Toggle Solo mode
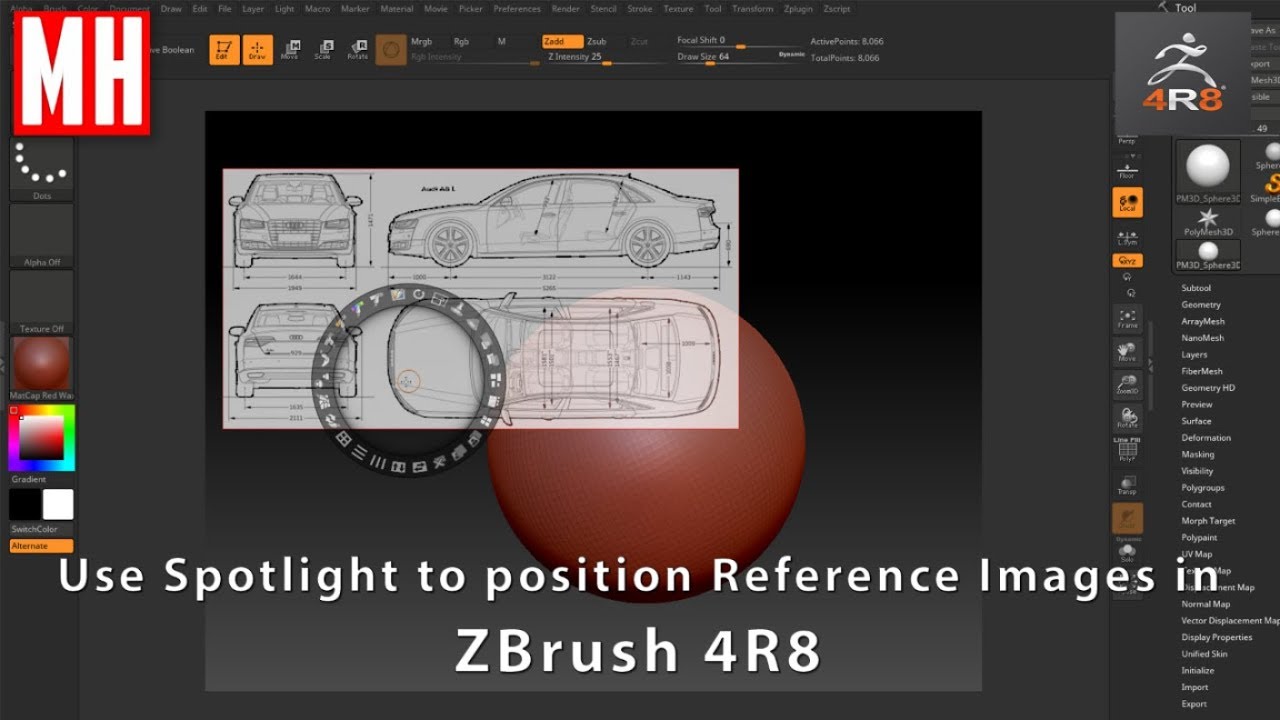This screenshot has height=720, width=1280. (1128, 552)
